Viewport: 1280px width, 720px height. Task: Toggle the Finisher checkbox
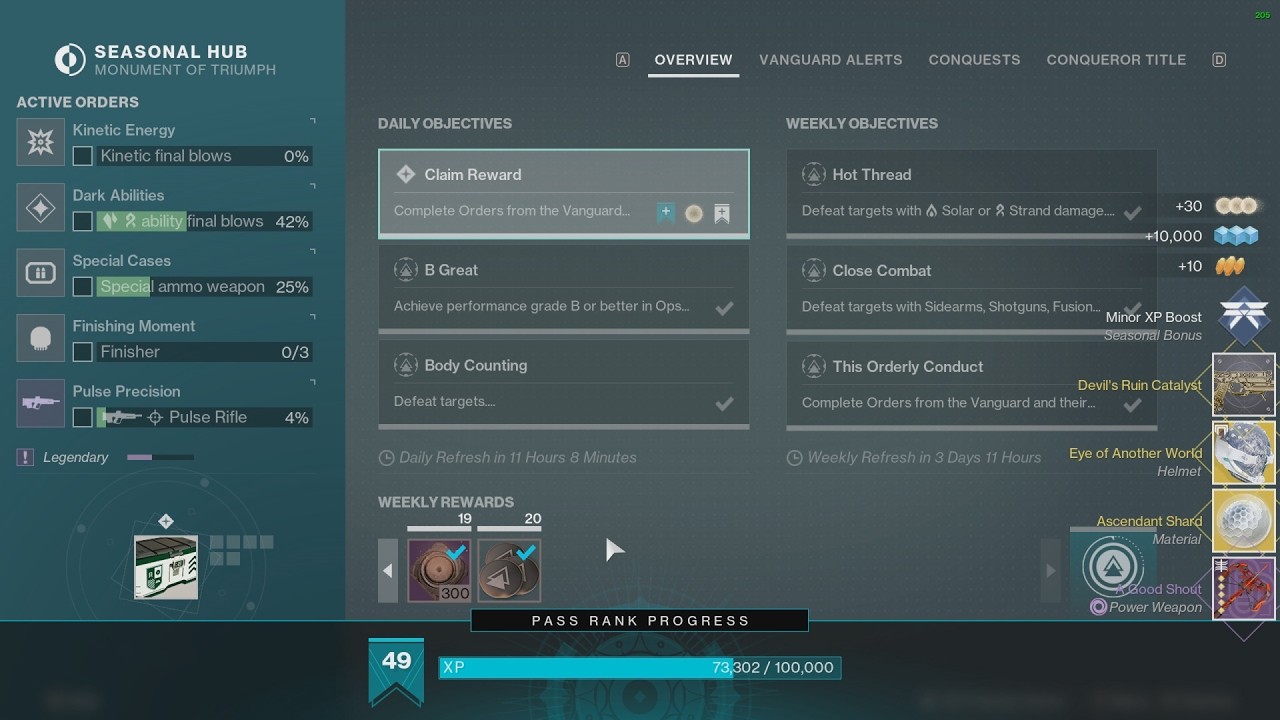click(x=83, y=352)
